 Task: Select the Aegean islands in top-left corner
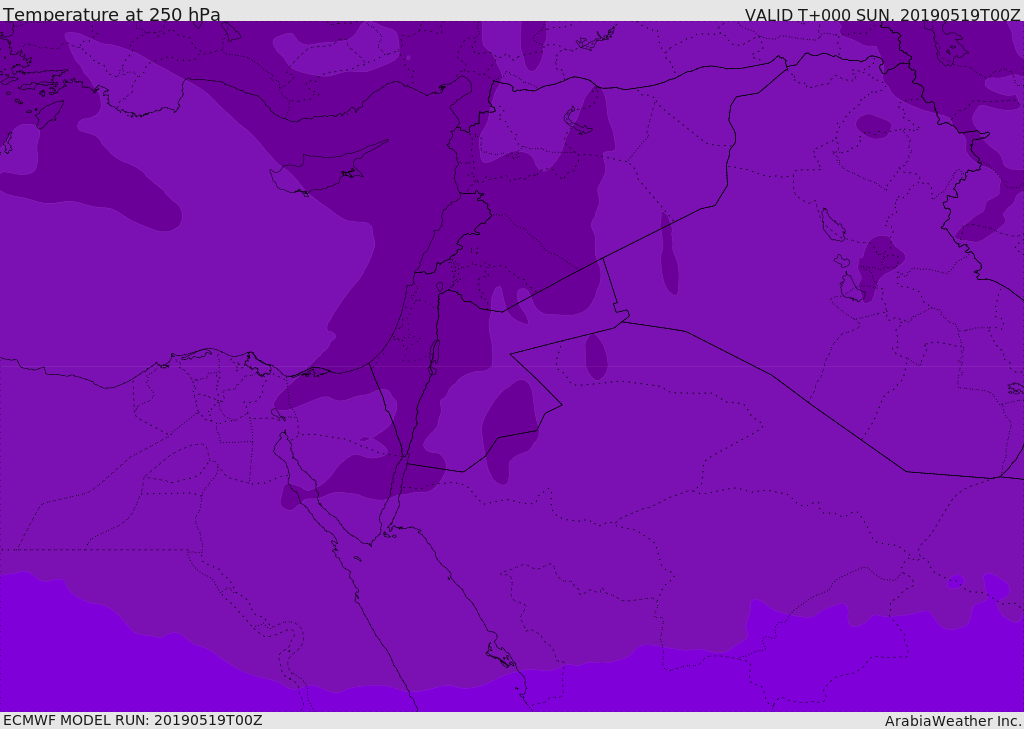pos(30,90)
